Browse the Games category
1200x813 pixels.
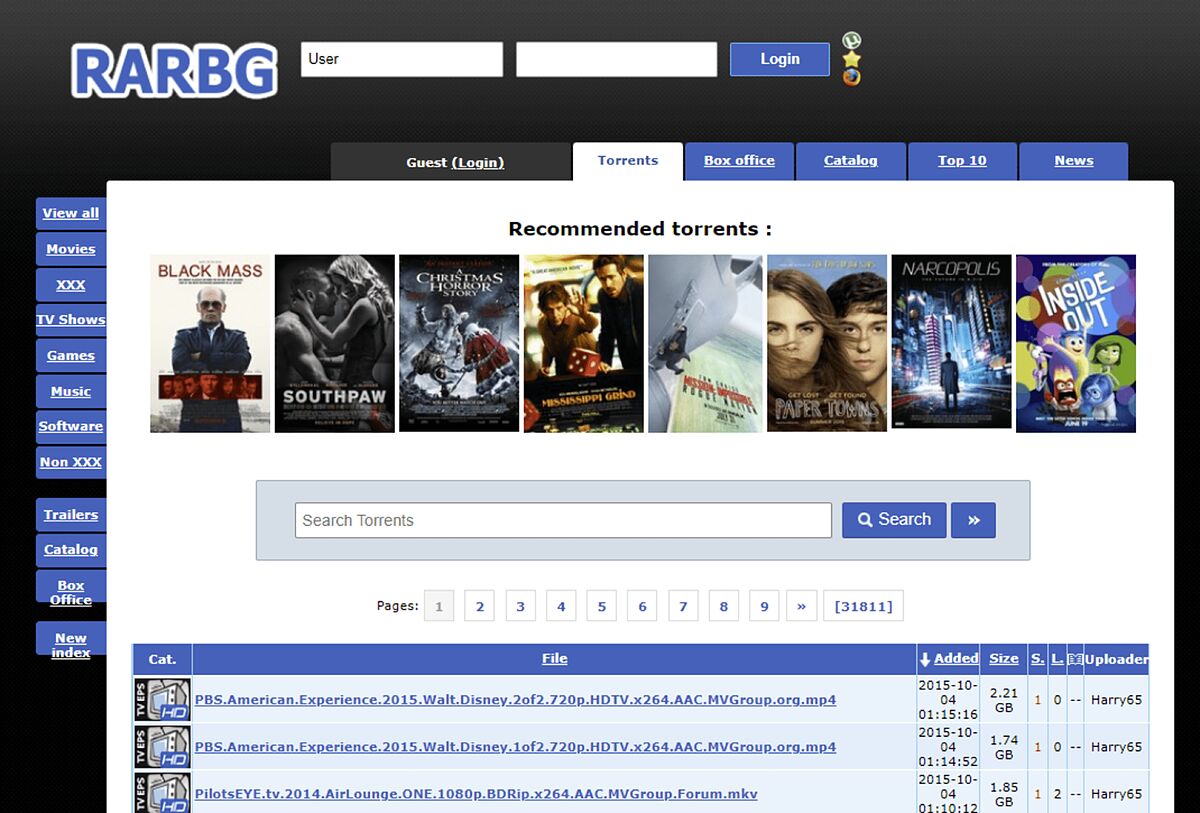[71, 356]
